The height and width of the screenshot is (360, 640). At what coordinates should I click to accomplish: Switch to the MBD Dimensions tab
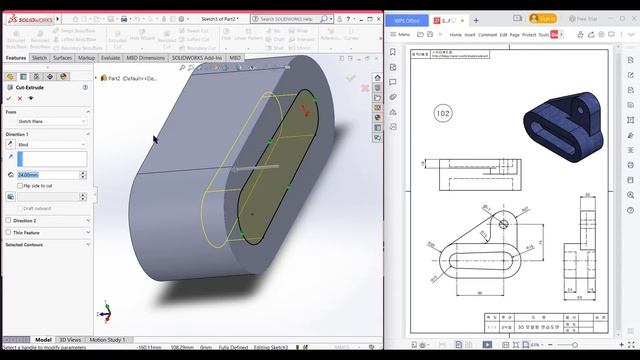145,58
